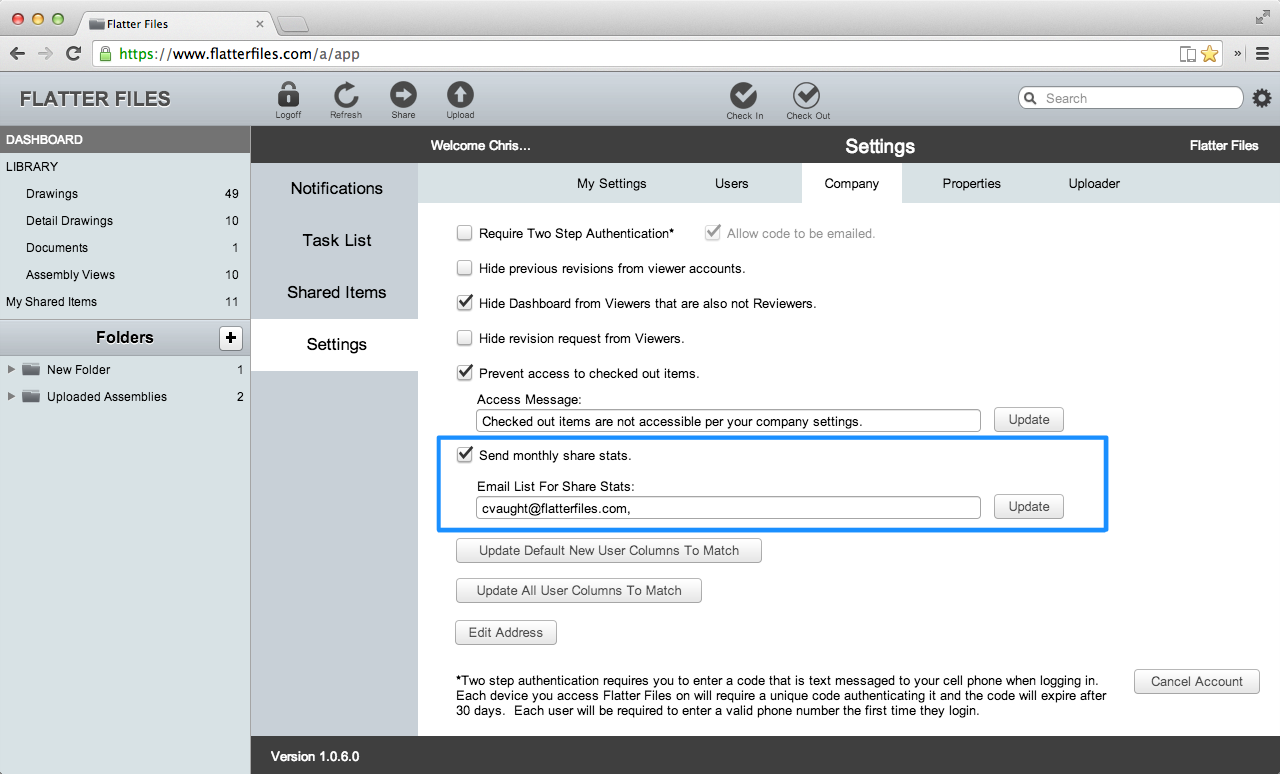Expand the Uploaded Assemblies tree arrow
Viewport: 1280px width, 774px height.
pyautogui.click(x=12, y=397)
